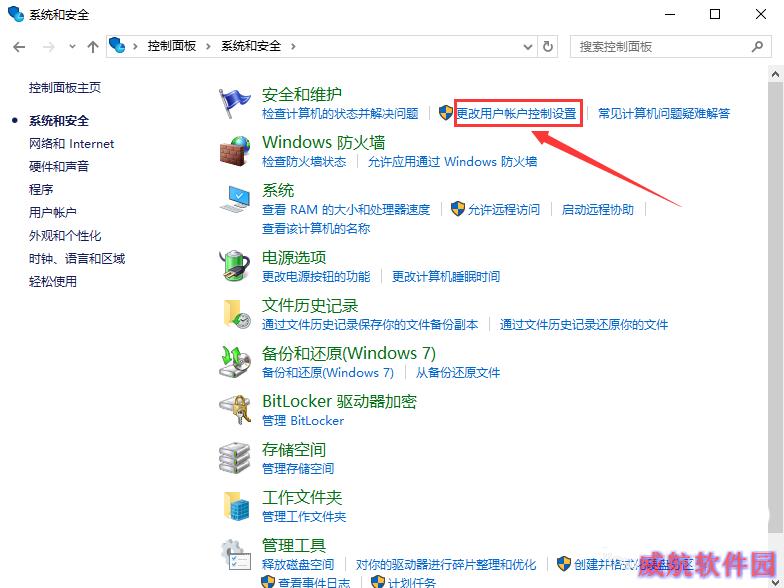Expand the address bar history dropdown
This screenshot has width=784, height=588.
tap(528, 46)
